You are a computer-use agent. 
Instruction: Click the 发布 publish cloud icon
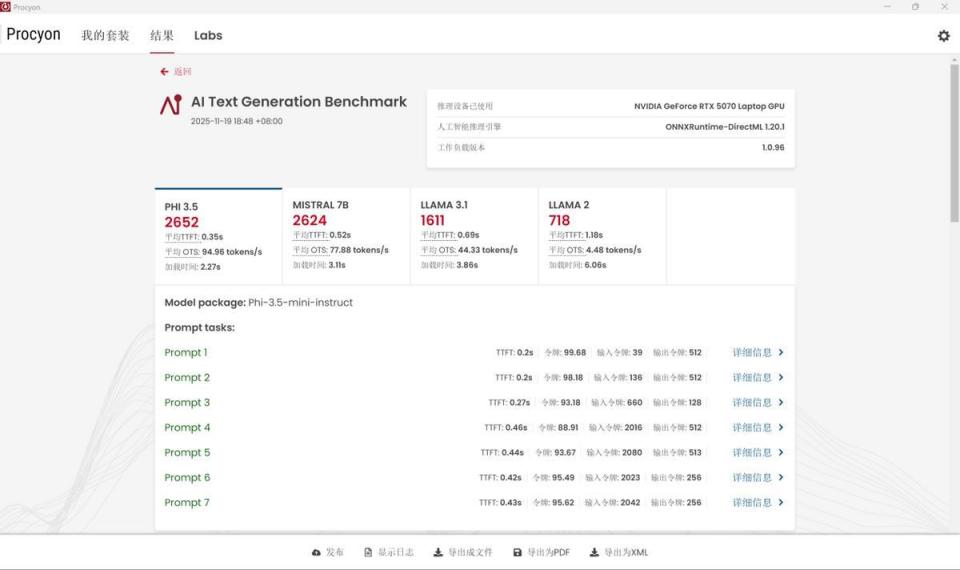point(317,552)
